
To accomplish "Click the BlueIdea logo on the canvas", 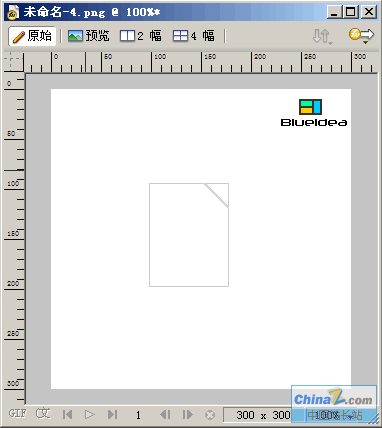I will [x=314, y=113].
